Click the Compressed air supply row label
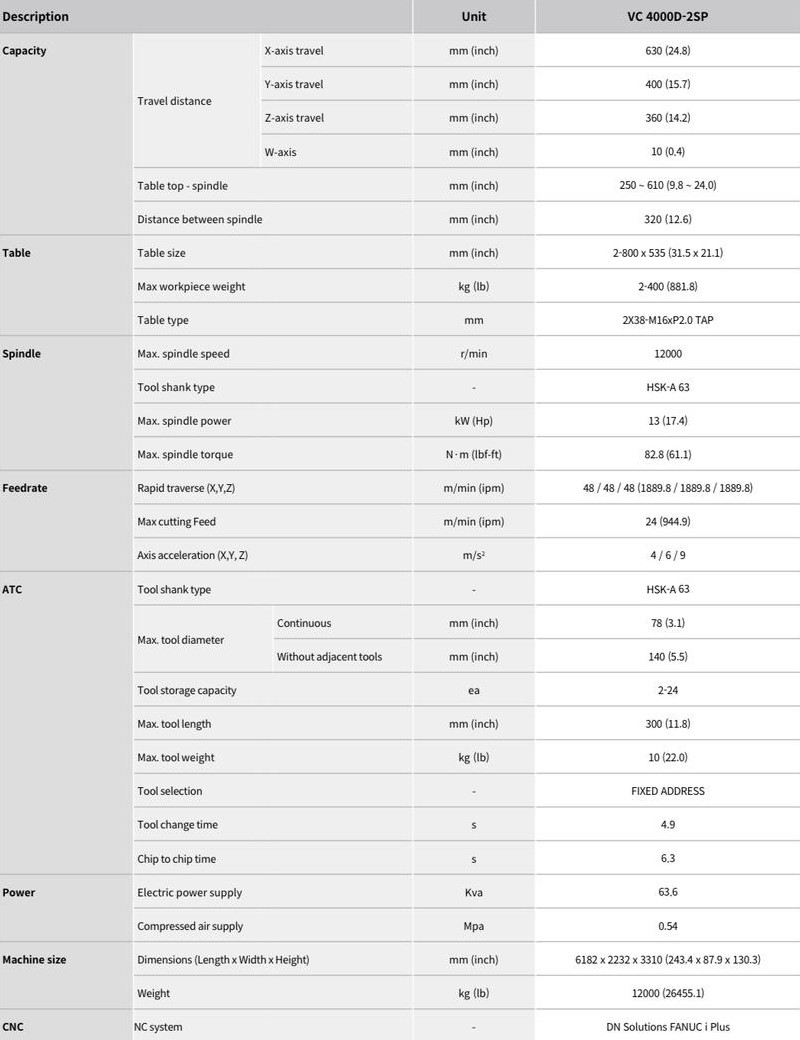Viewport: 800px width, 1040px height. point(190,926)
